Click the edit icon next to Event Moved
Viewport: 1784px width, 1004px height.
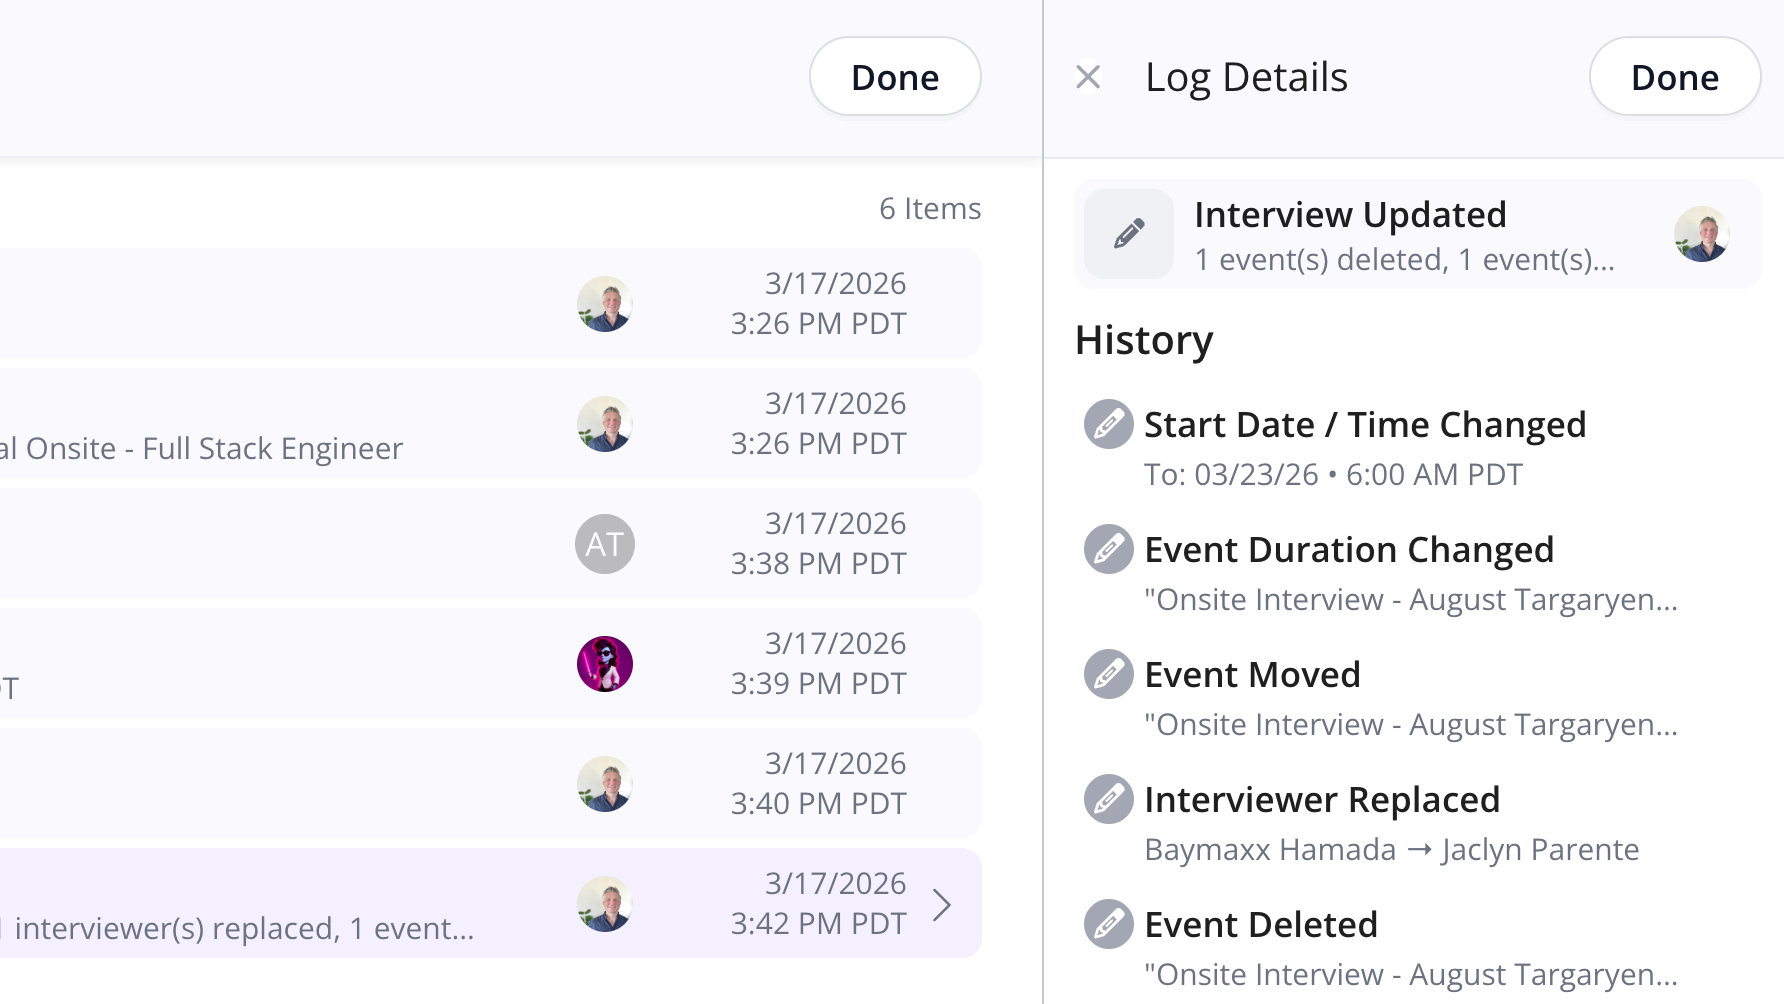point(1108,674)
